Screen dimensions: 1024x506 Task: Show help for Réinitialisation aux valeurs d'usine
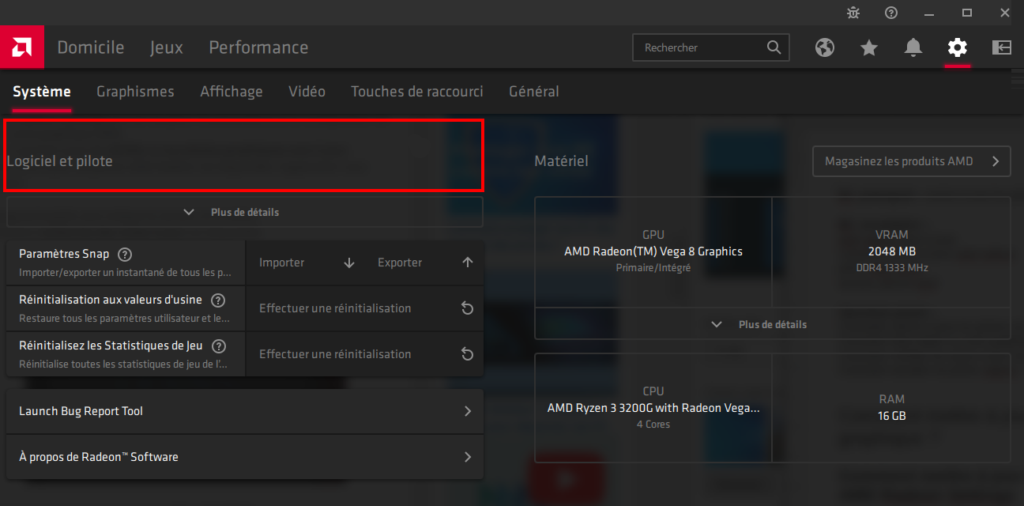point(218,300)
